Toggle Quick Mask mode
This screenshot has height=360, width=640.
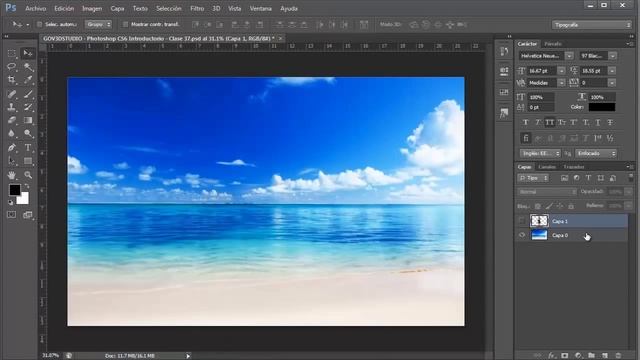(x=11, y=215)
